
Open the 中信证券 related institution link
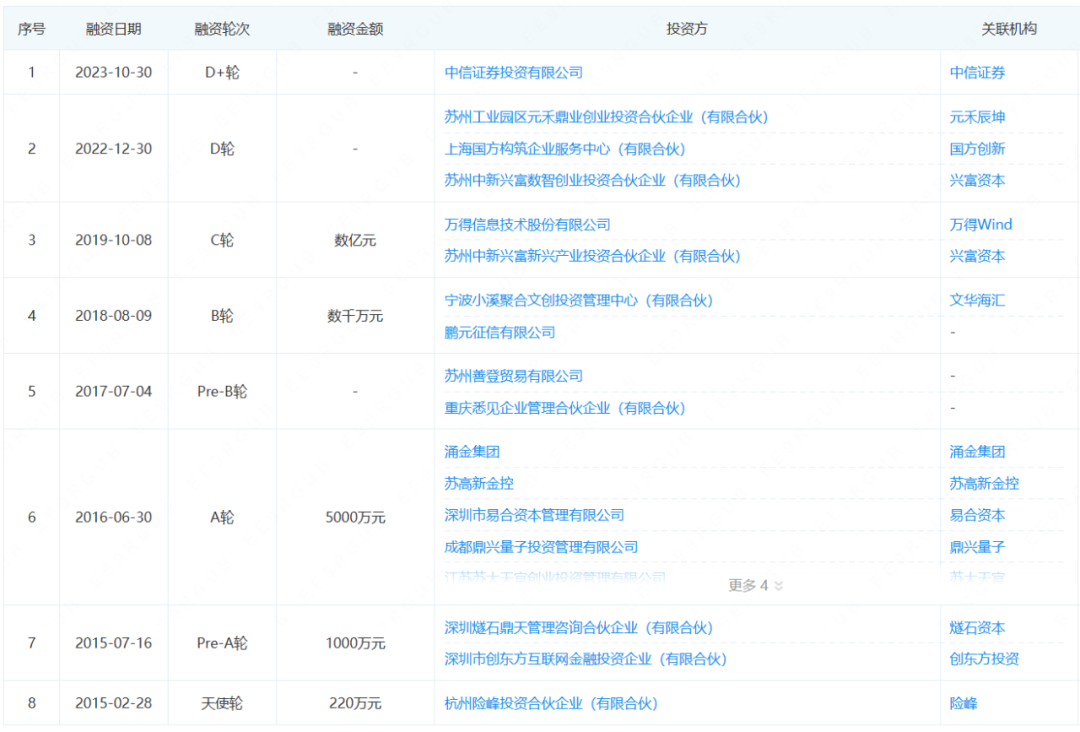[x=975, y=72]
